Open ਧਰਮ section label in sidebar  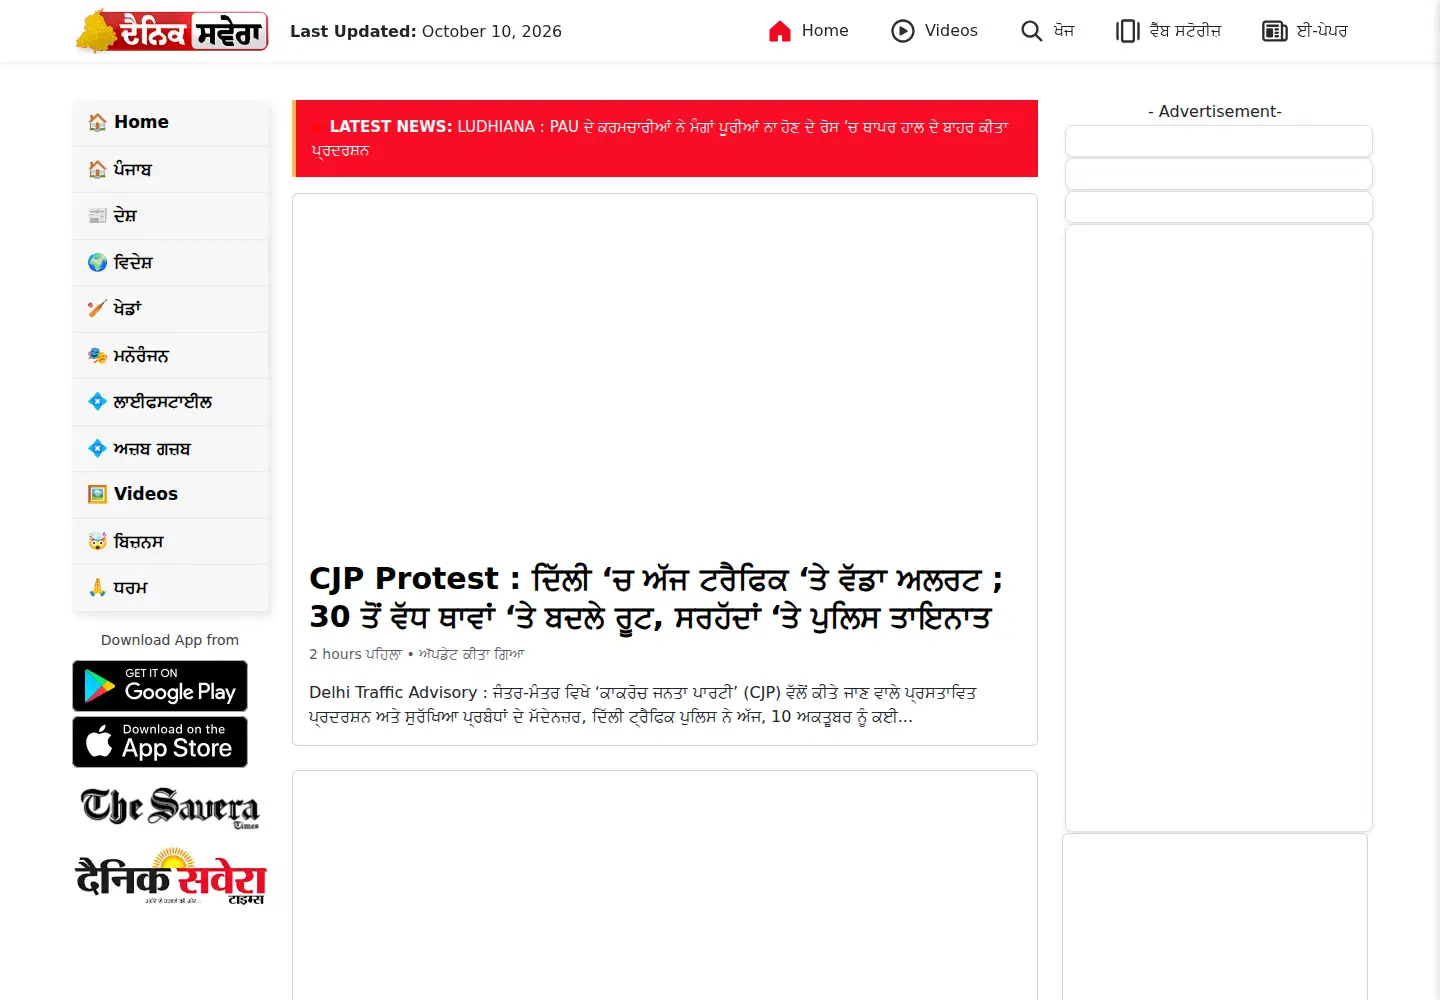pos(130,587)
